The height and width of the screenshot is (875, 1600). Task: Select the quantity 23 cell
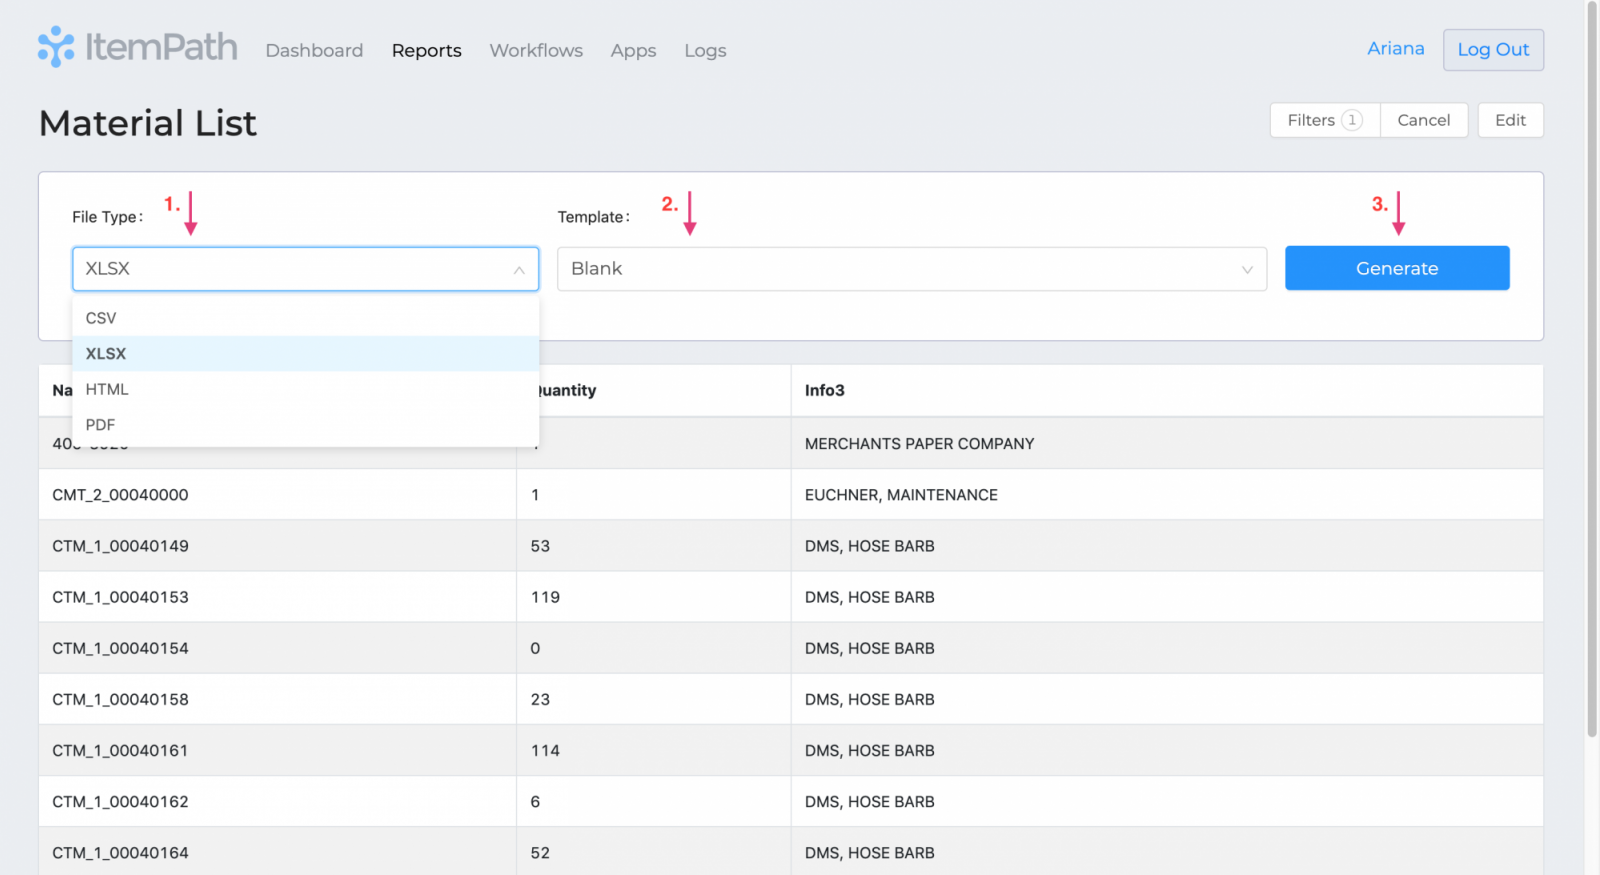[654, 699]
